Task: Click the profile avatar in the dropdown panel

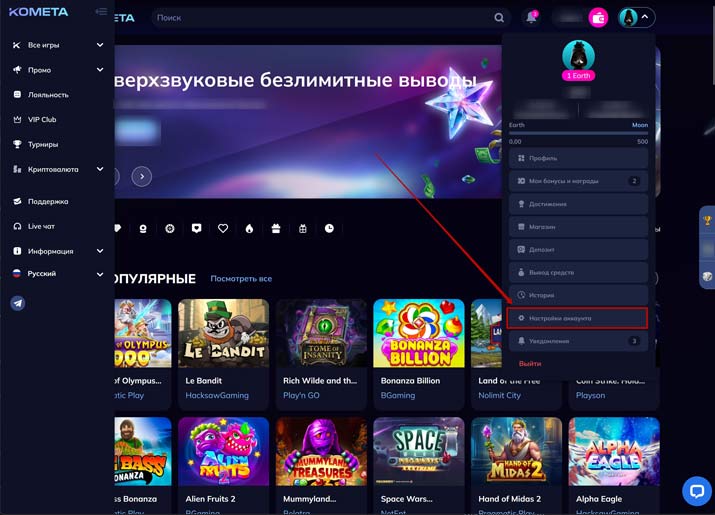Action: pyautogui.click(x=578, y=56)
